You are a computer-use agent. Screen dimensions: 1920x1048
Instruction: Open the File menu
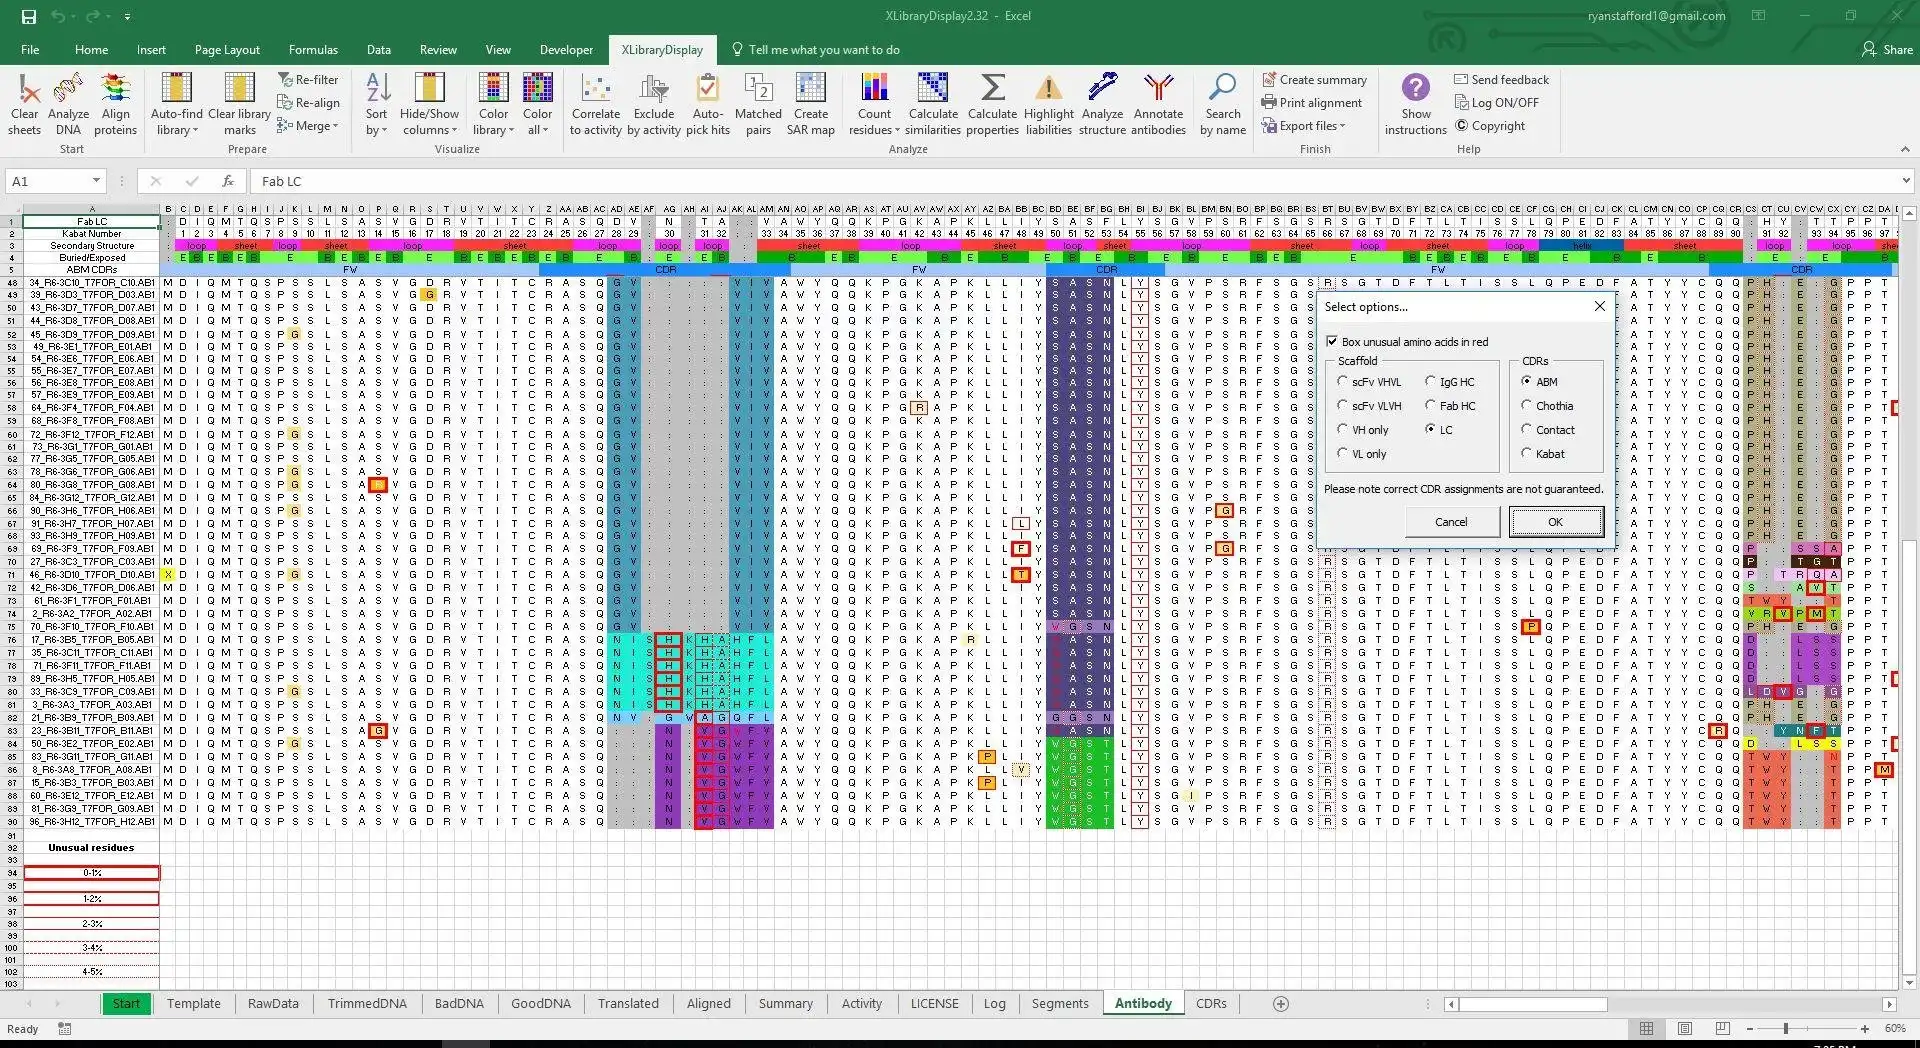point(30,50)
